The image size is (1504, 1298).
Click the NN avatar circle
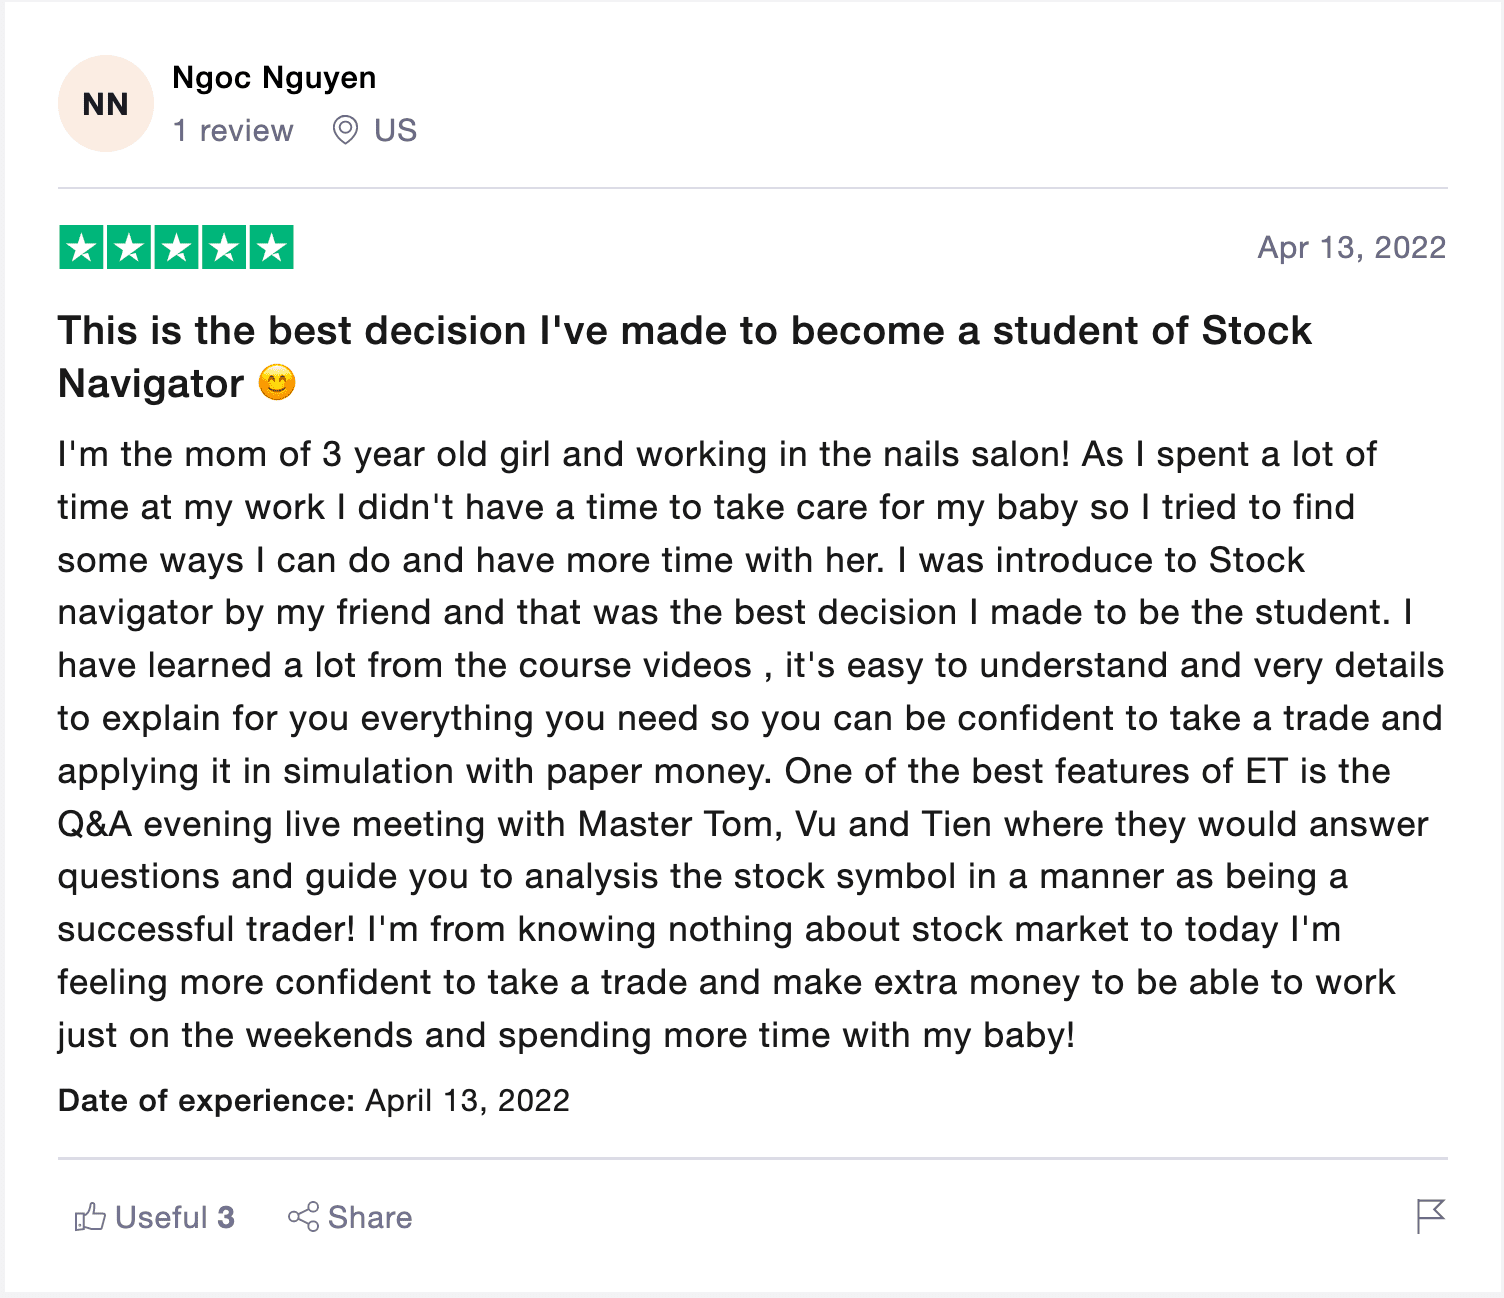click(x=106, y=104)
